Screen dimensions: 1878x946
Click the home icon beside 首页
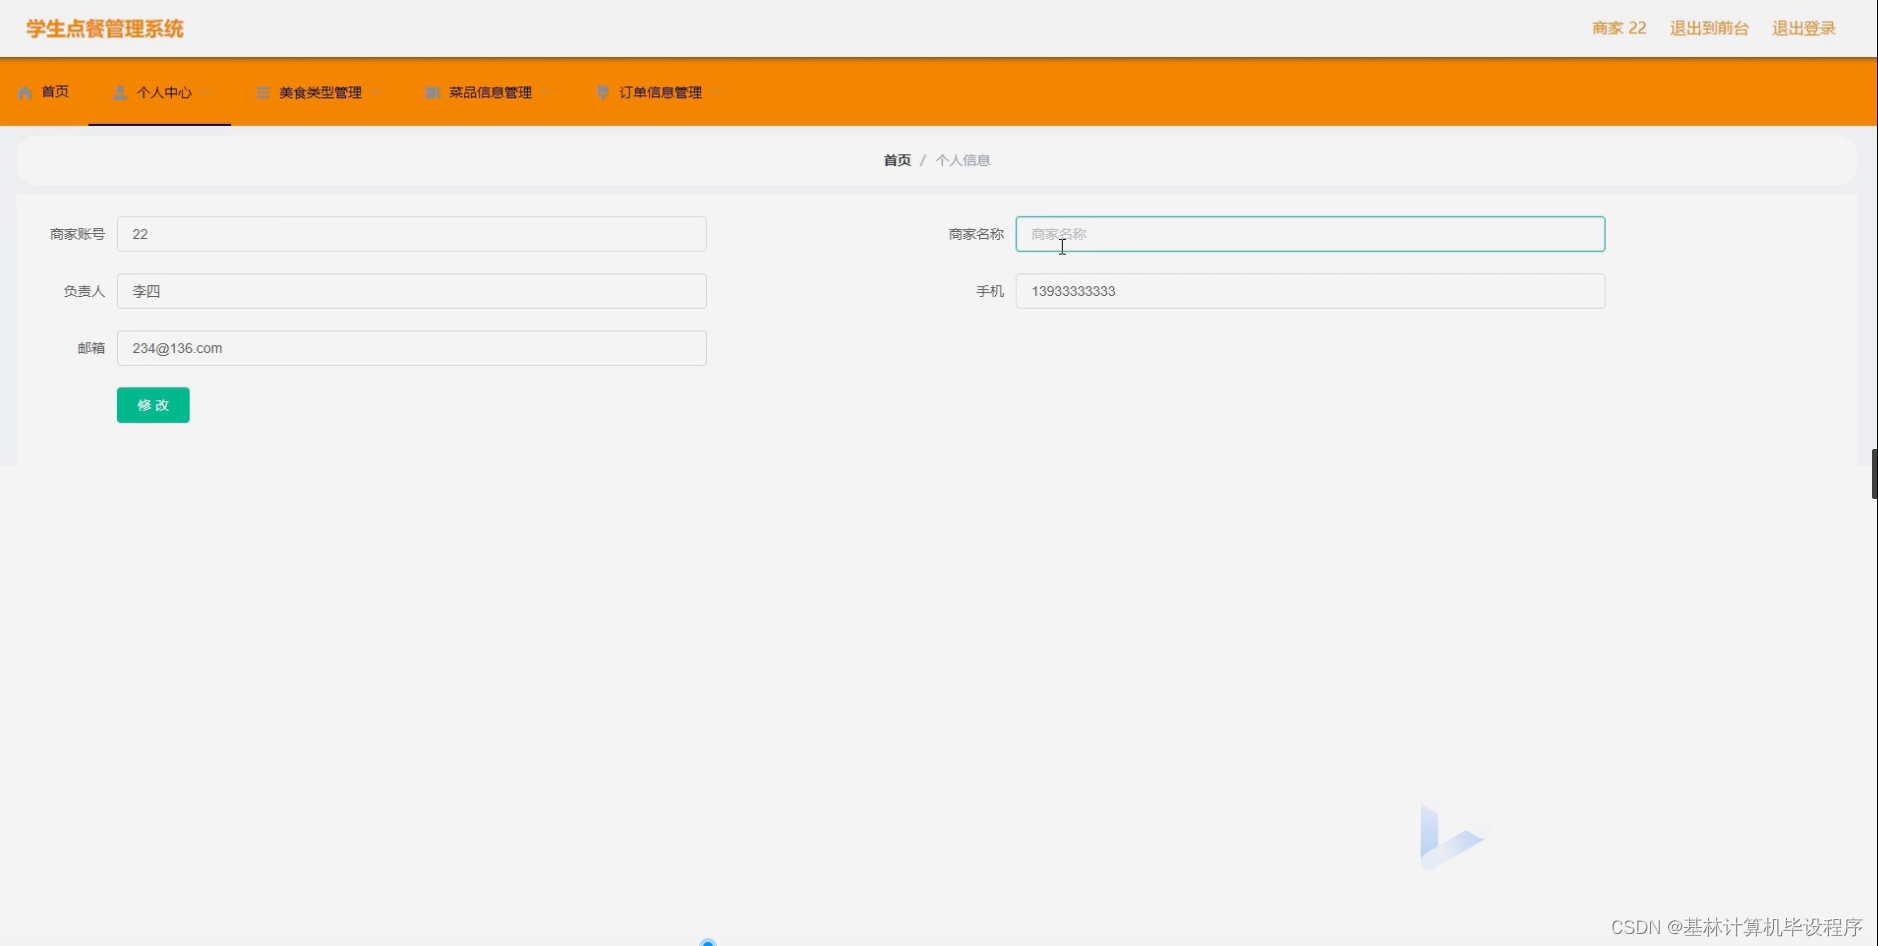(x=24, y=92)
